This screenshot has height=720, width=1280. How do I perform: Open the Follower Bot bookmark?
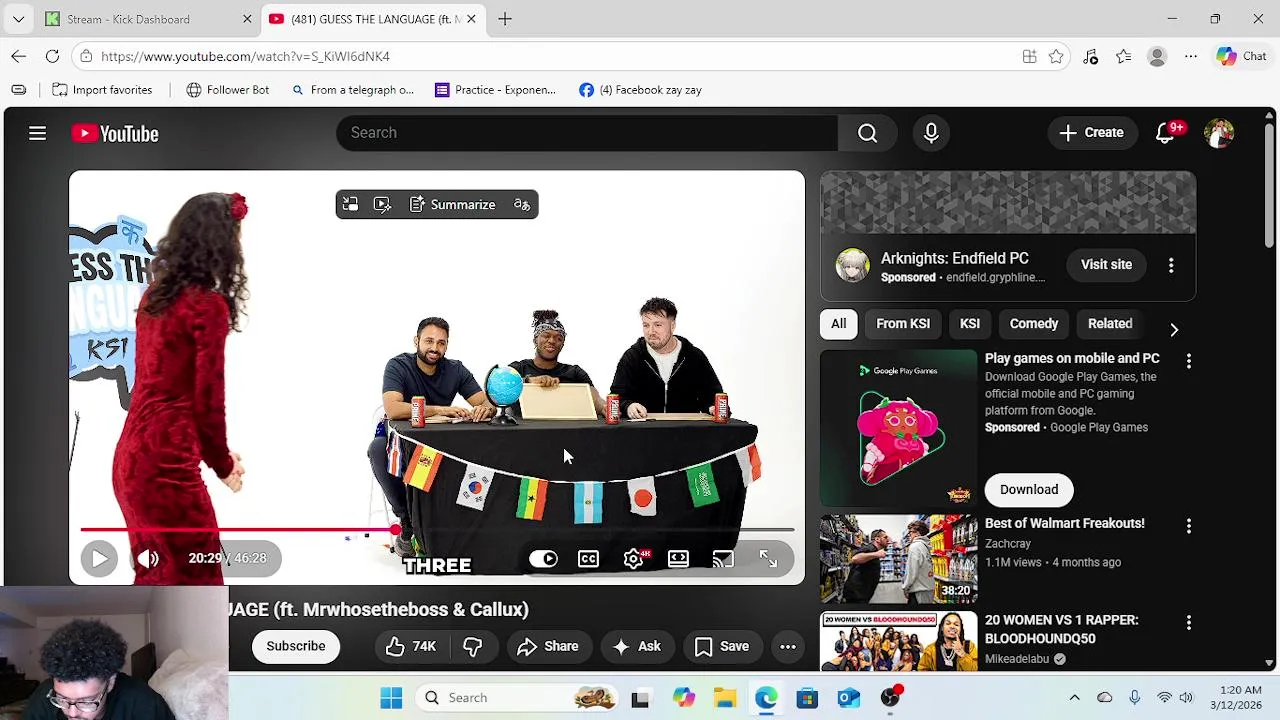tap(227, 90)
